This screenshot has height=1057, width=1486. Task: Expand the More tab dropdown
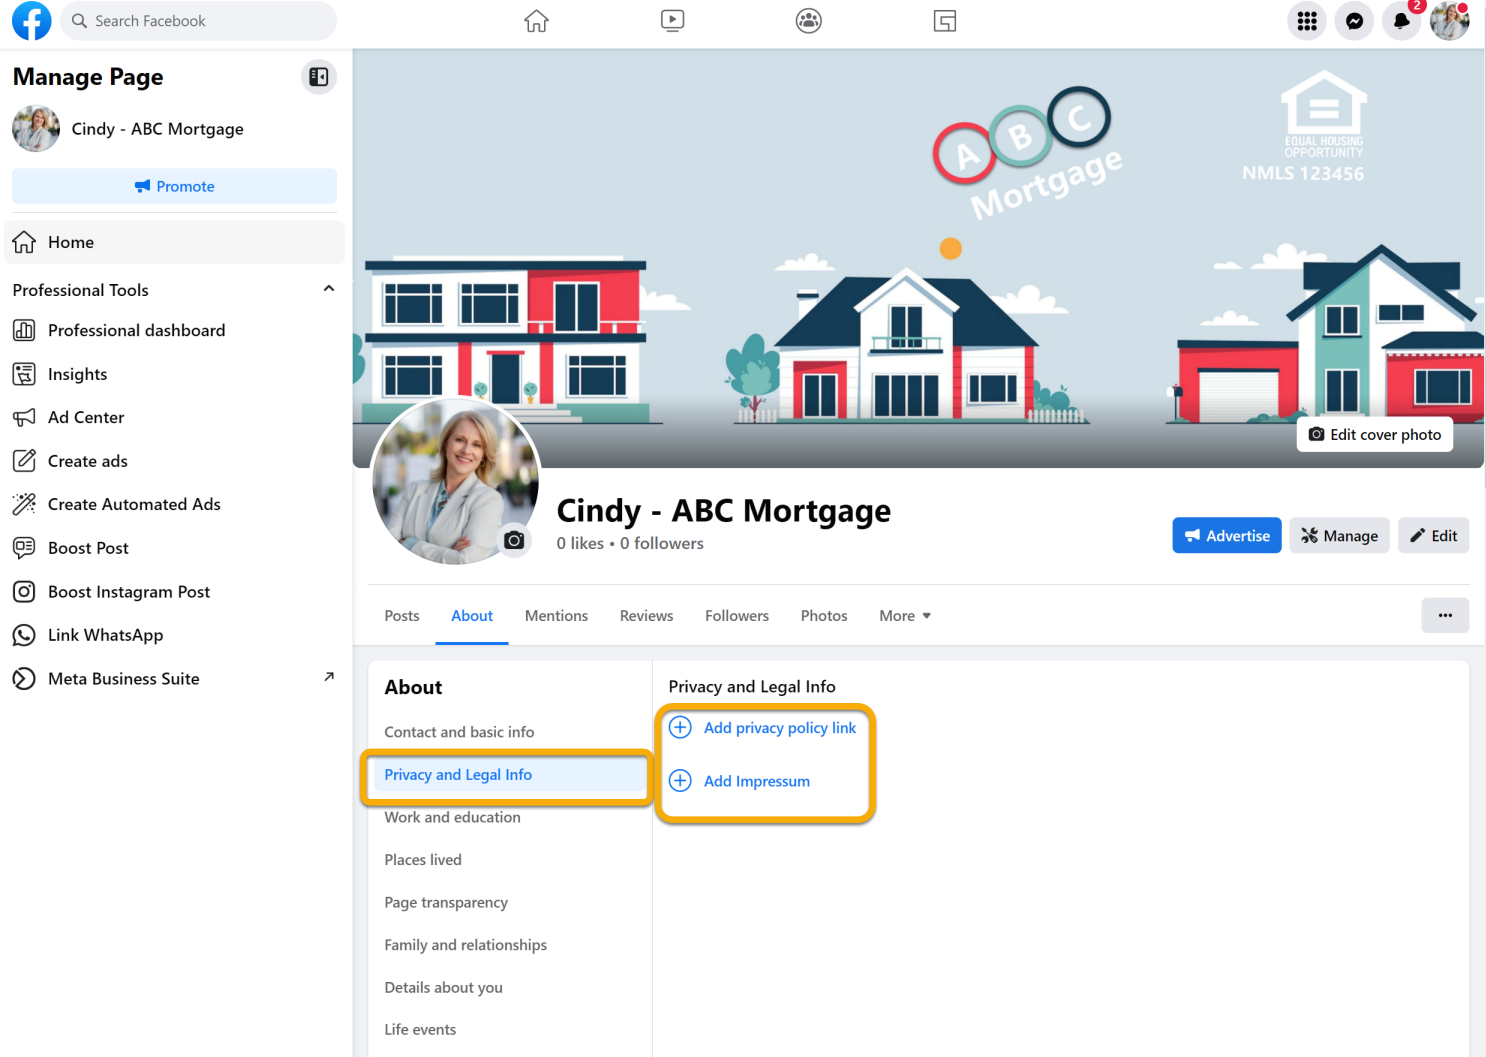coord(905,616)
